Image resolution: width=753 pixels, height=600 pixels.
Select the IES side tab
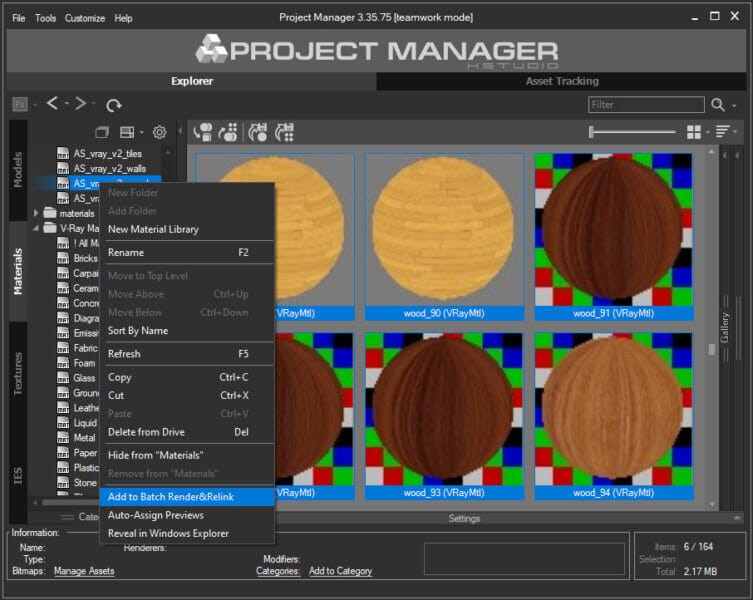point(18,476)
